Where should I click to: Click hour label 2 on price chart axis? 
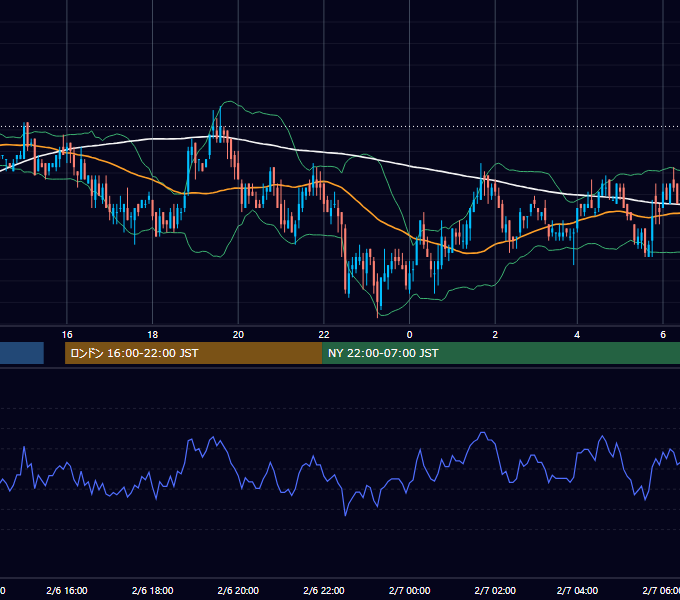(495, 335)
